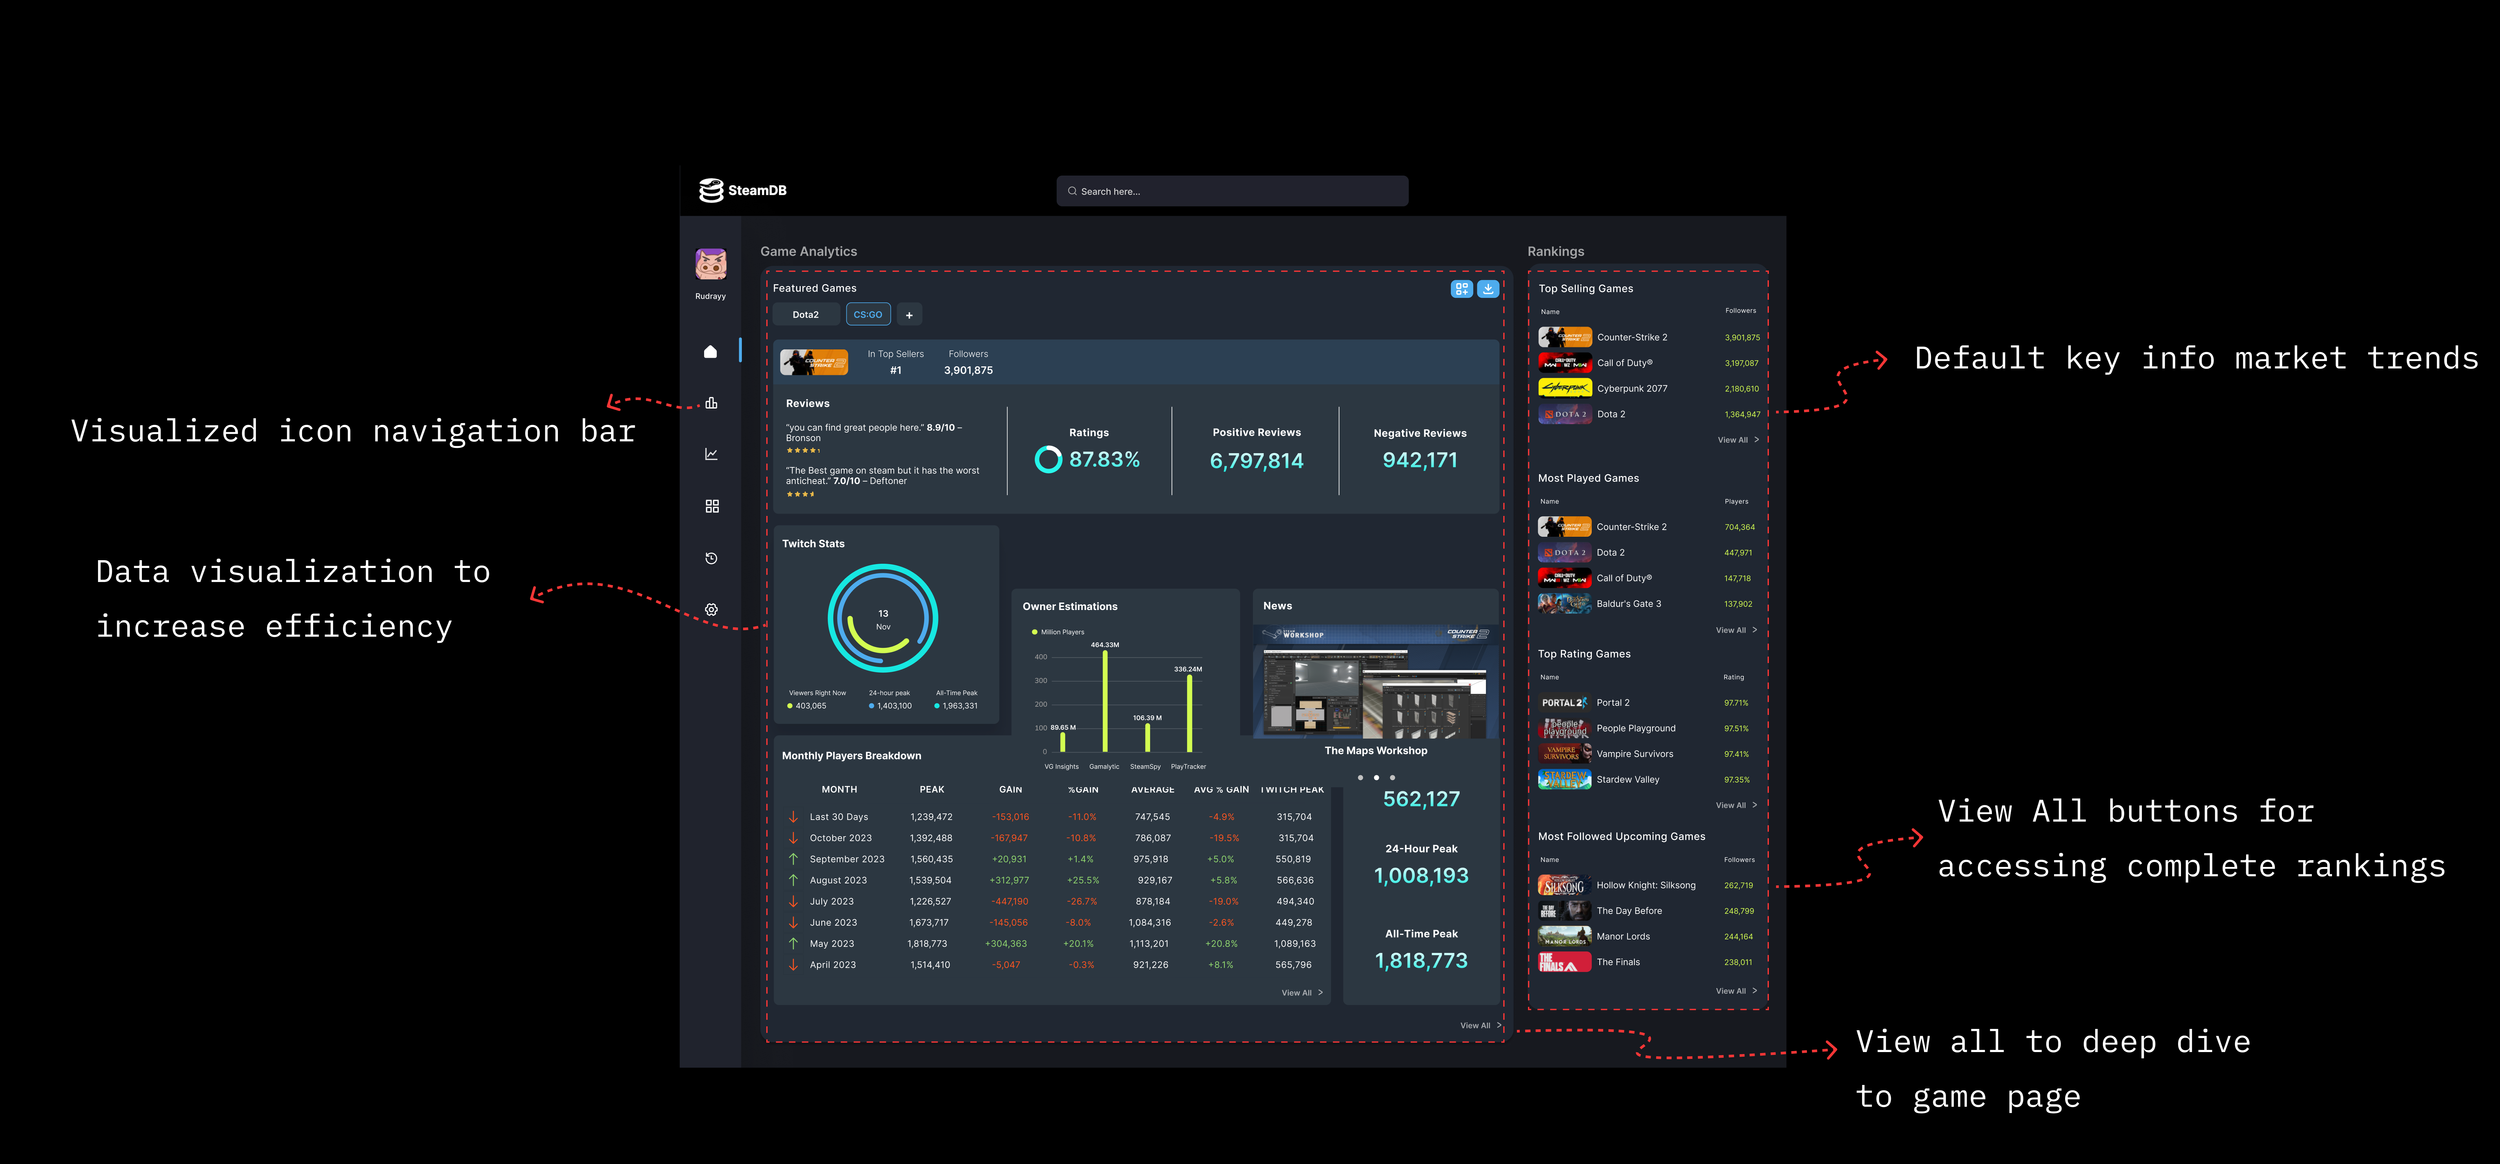This screenshot has width=2500, height=1164.
Task: Click the Rudrayy profile avatar
Action: [x=711, y=265]
